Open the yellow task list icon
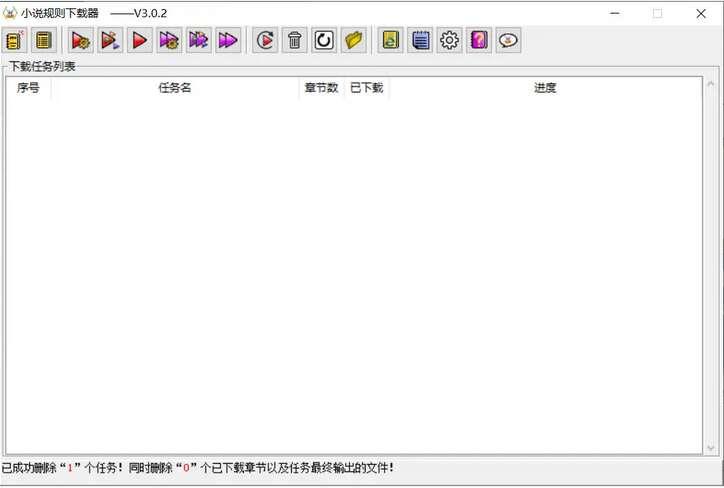 pyautogui.click(x=43, y=40)
